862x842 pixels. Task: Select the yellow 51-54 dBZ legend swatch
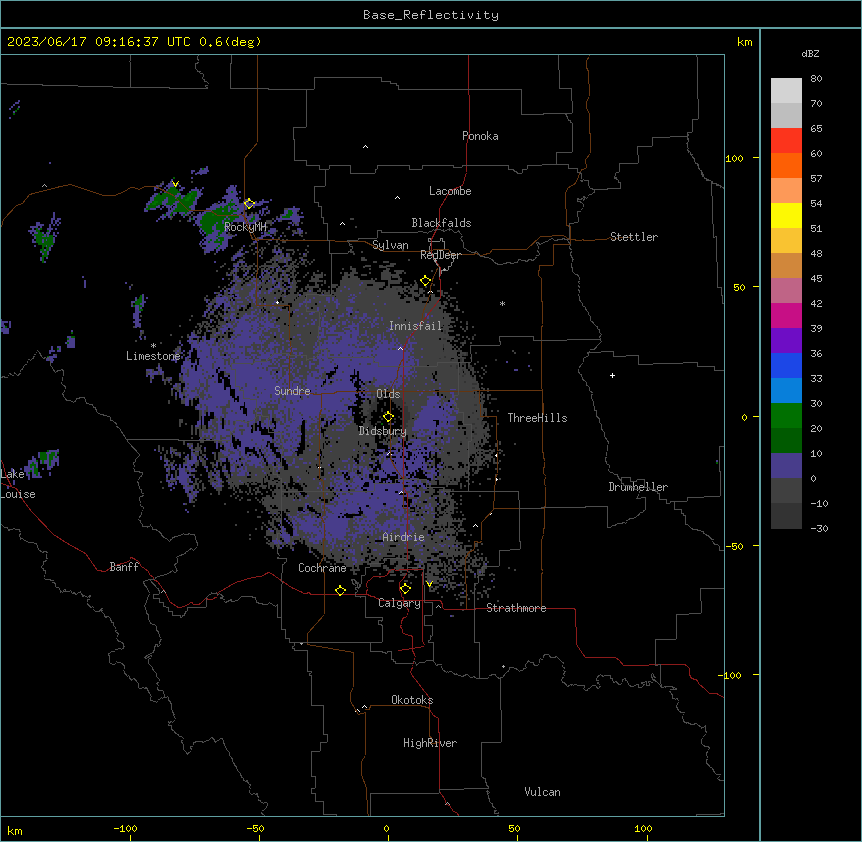pos(786,215)
